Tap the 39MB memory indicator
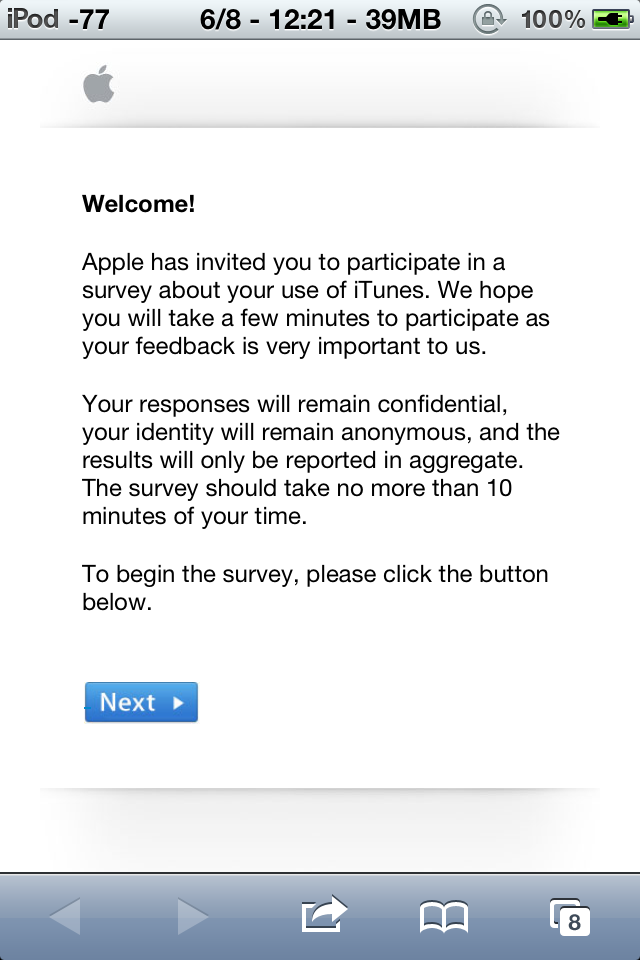This screenshot has height=960, width=640. [x=404, y=20]
